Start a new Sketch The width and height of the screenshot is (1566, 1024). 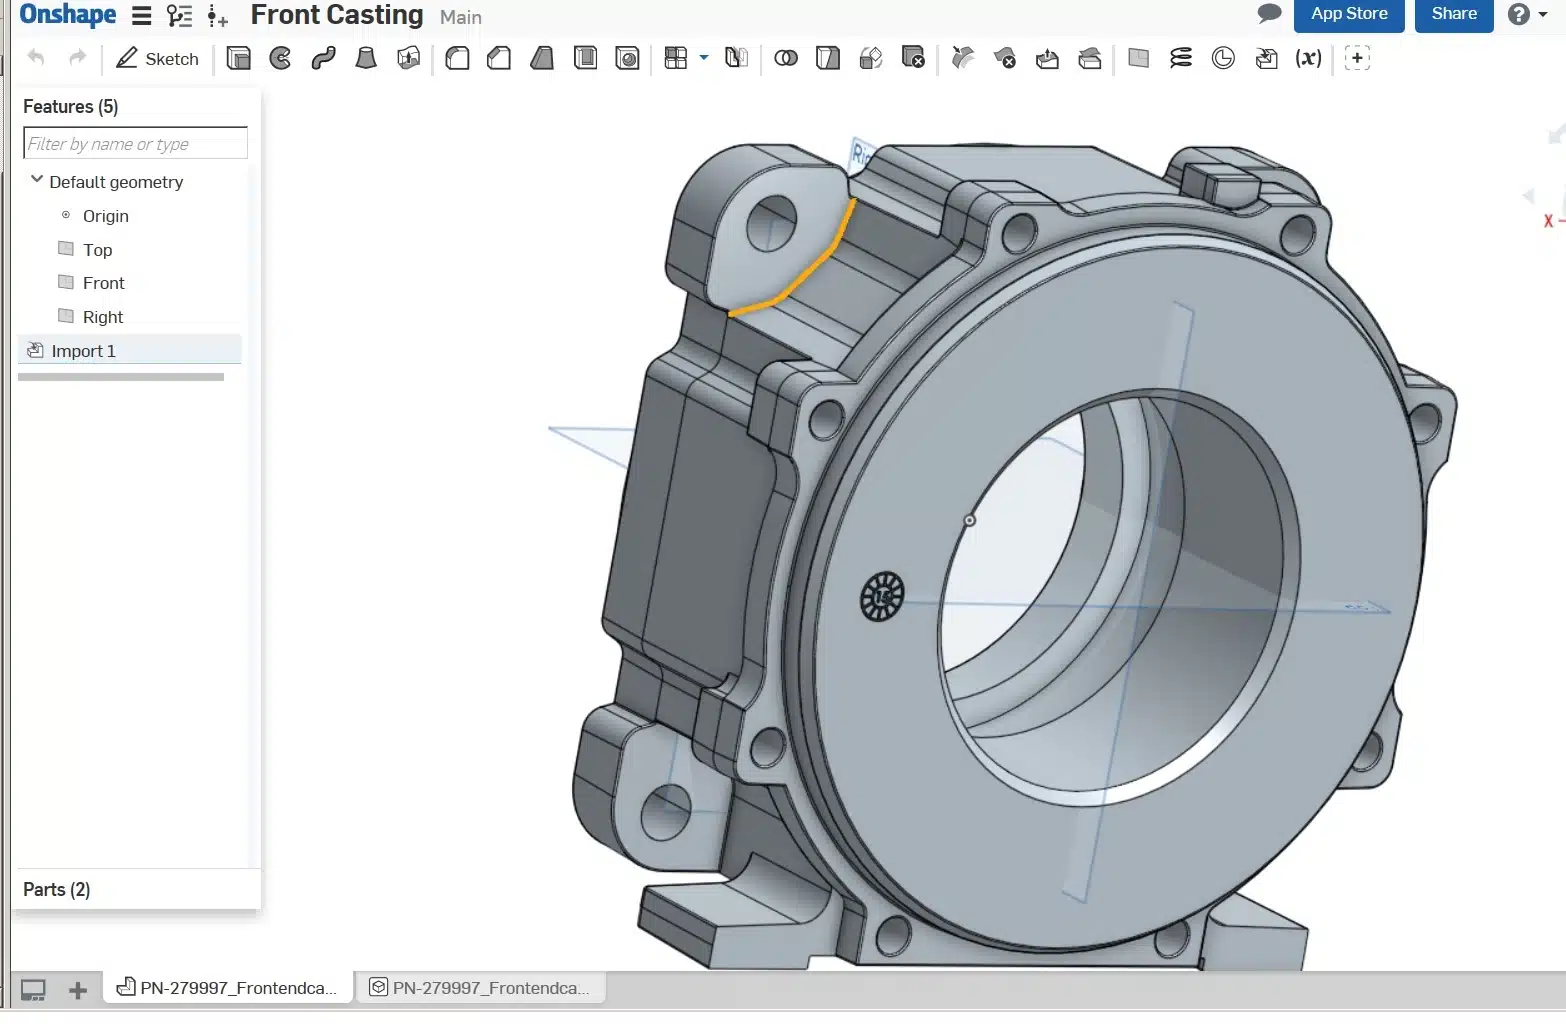(156, 58)
